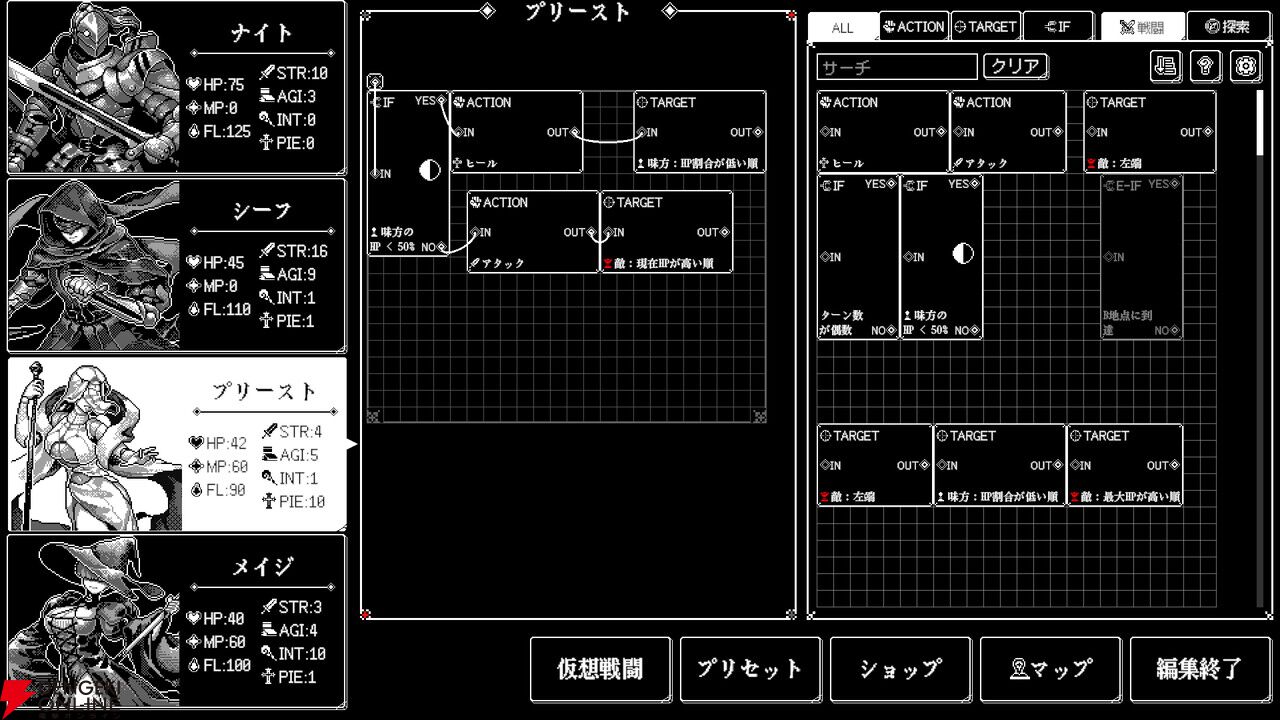The image size is (1280, 720).
Task: Switch to the IF filter tab
Action: 1057,27
